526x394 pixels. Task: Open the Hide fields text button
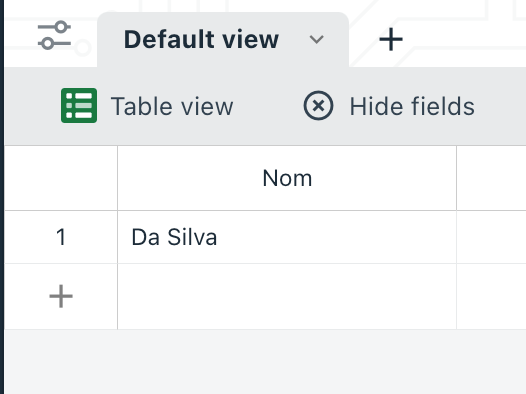[412, 106]
